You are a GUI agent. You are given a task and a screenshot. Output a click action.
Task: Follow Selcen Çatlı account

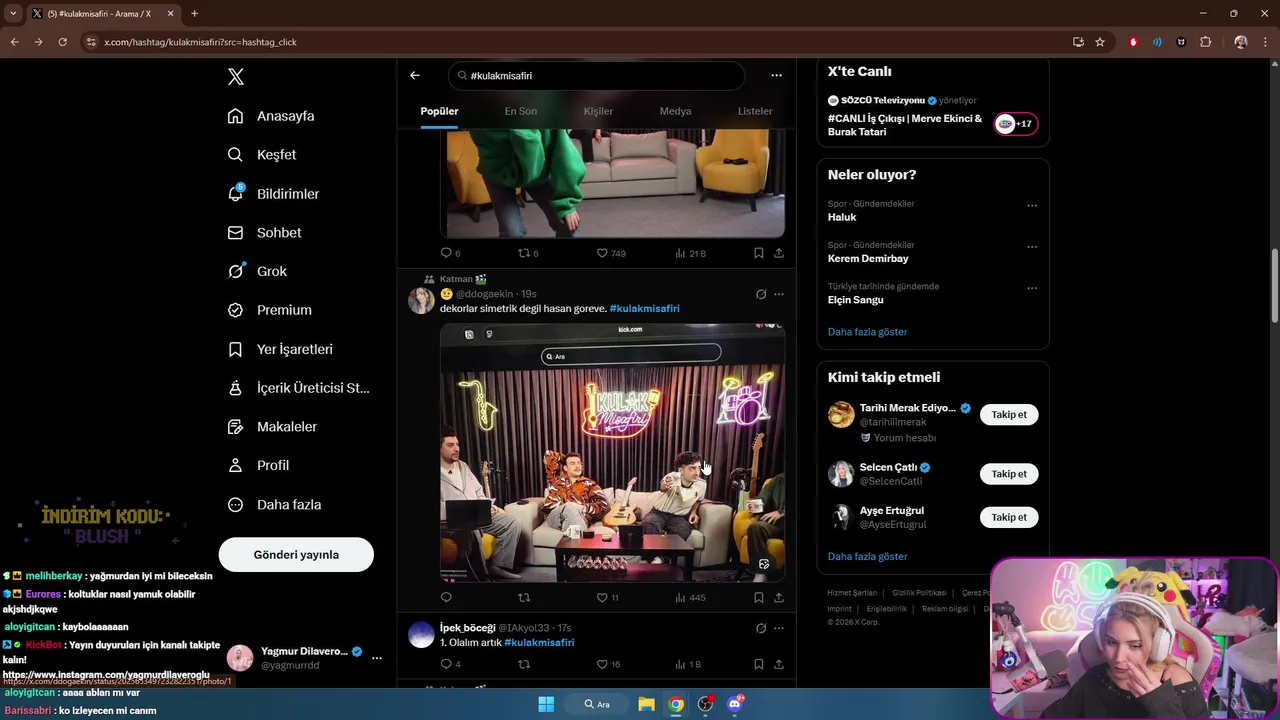pyautogui.click(x=1009, y=474)
